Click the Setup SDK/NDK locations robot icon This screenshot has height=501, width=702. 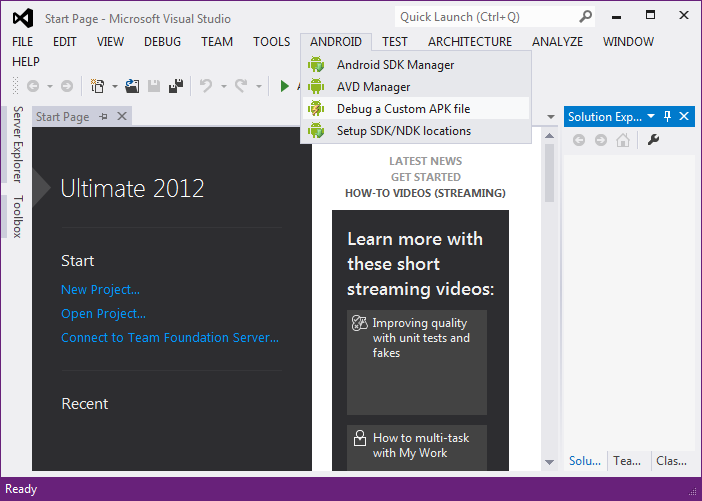(316, 130)
